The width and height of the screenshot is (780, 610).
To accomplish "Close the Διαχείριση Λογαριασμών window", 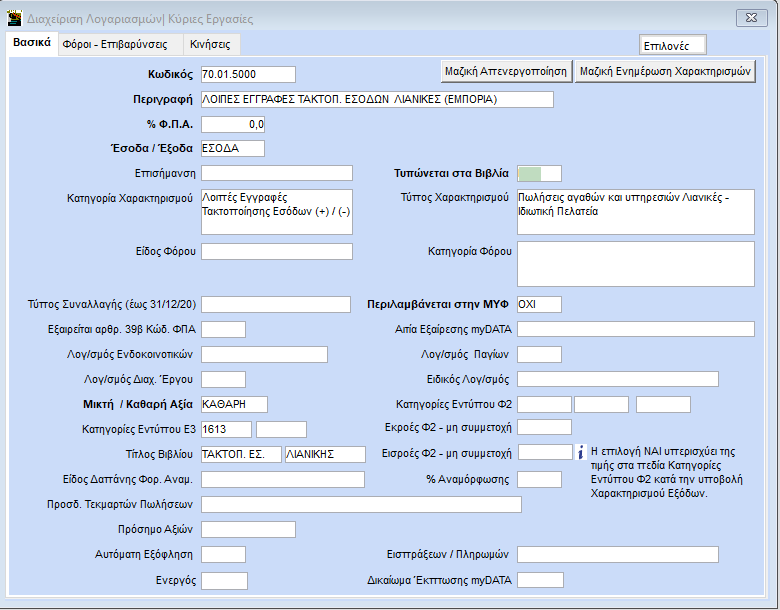I will pyautogui.click(x=751, y=18).
